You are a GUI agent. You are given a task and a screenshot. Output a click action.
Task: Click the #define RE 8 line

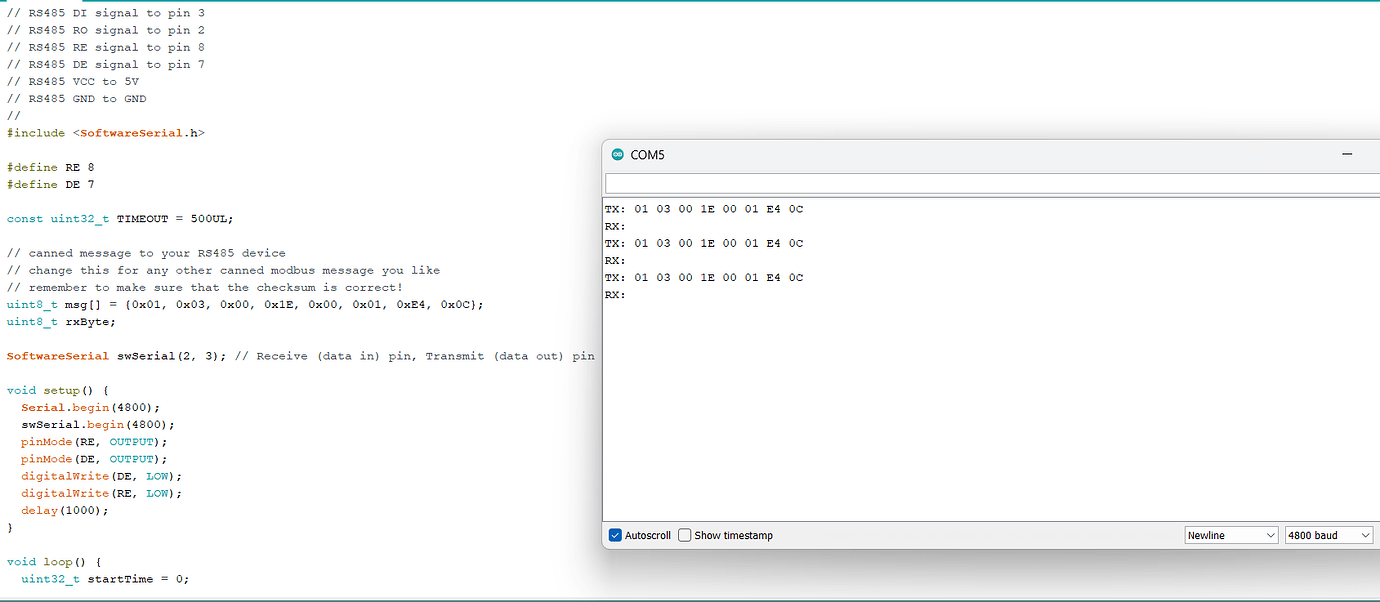(50, 167)
